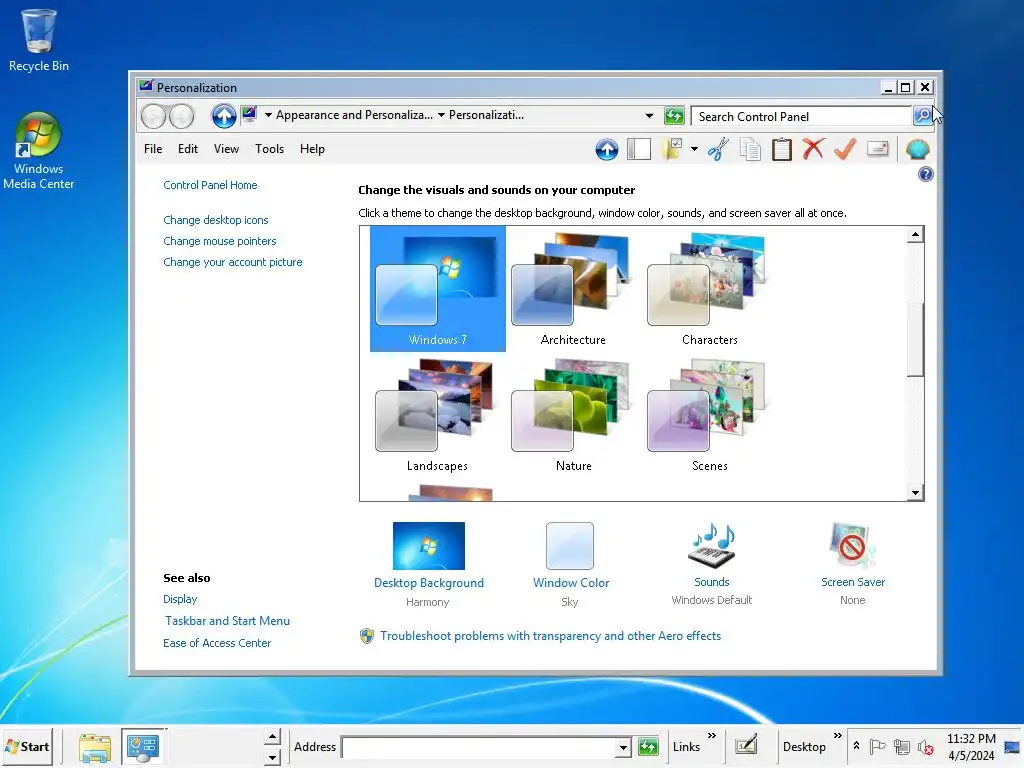Click the muted volume tray icon

925,746
